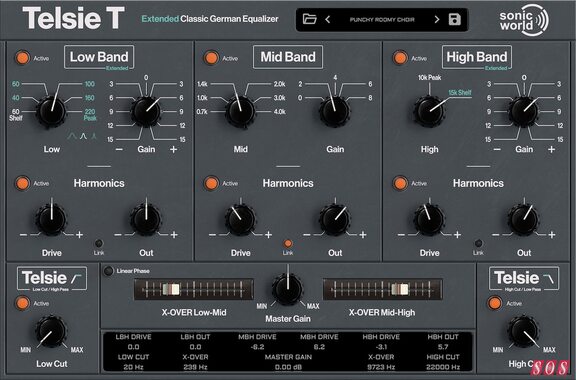Click the High frequency selector knob
The height and width of the screenshot is (380, 576).
[x=429, y=111]
